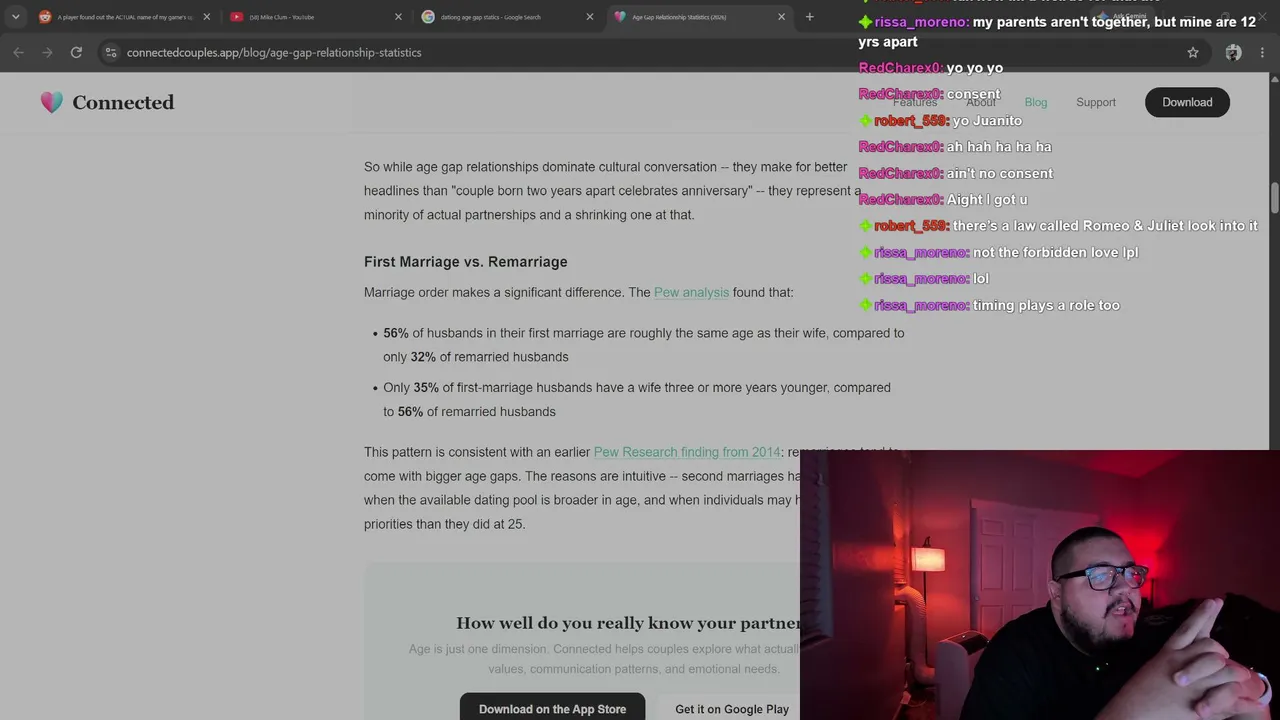Click rissa_moreno's 'not the forbidden love' message
Viewport: 1280px width, 720px height.
pyautogui.click(x=998, y=253)
